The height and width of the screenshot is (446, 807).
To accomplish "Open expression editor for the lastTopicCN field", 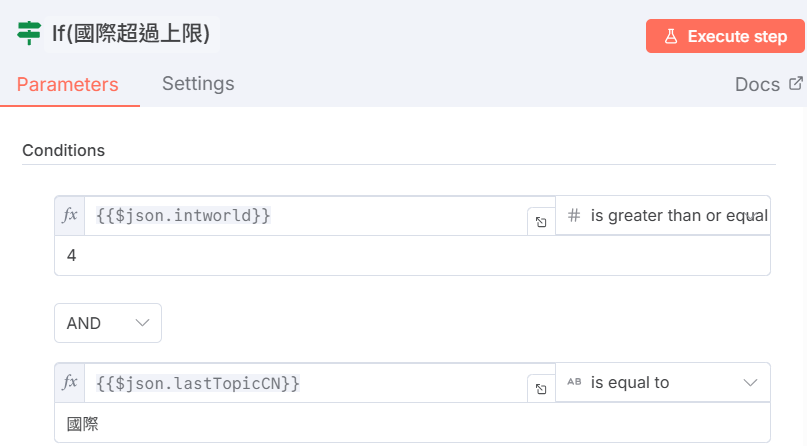I will [x=540, y=389].
